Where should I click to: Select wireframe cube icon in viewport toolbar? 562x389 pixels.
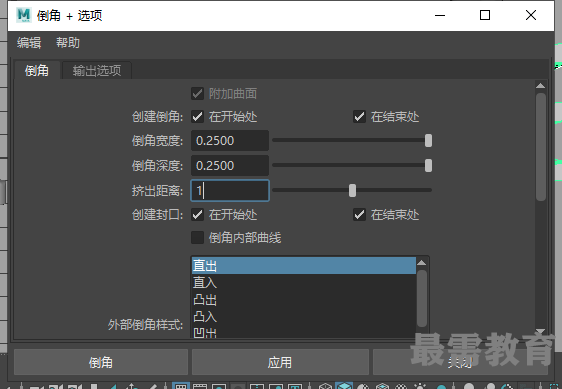point(325,386)
